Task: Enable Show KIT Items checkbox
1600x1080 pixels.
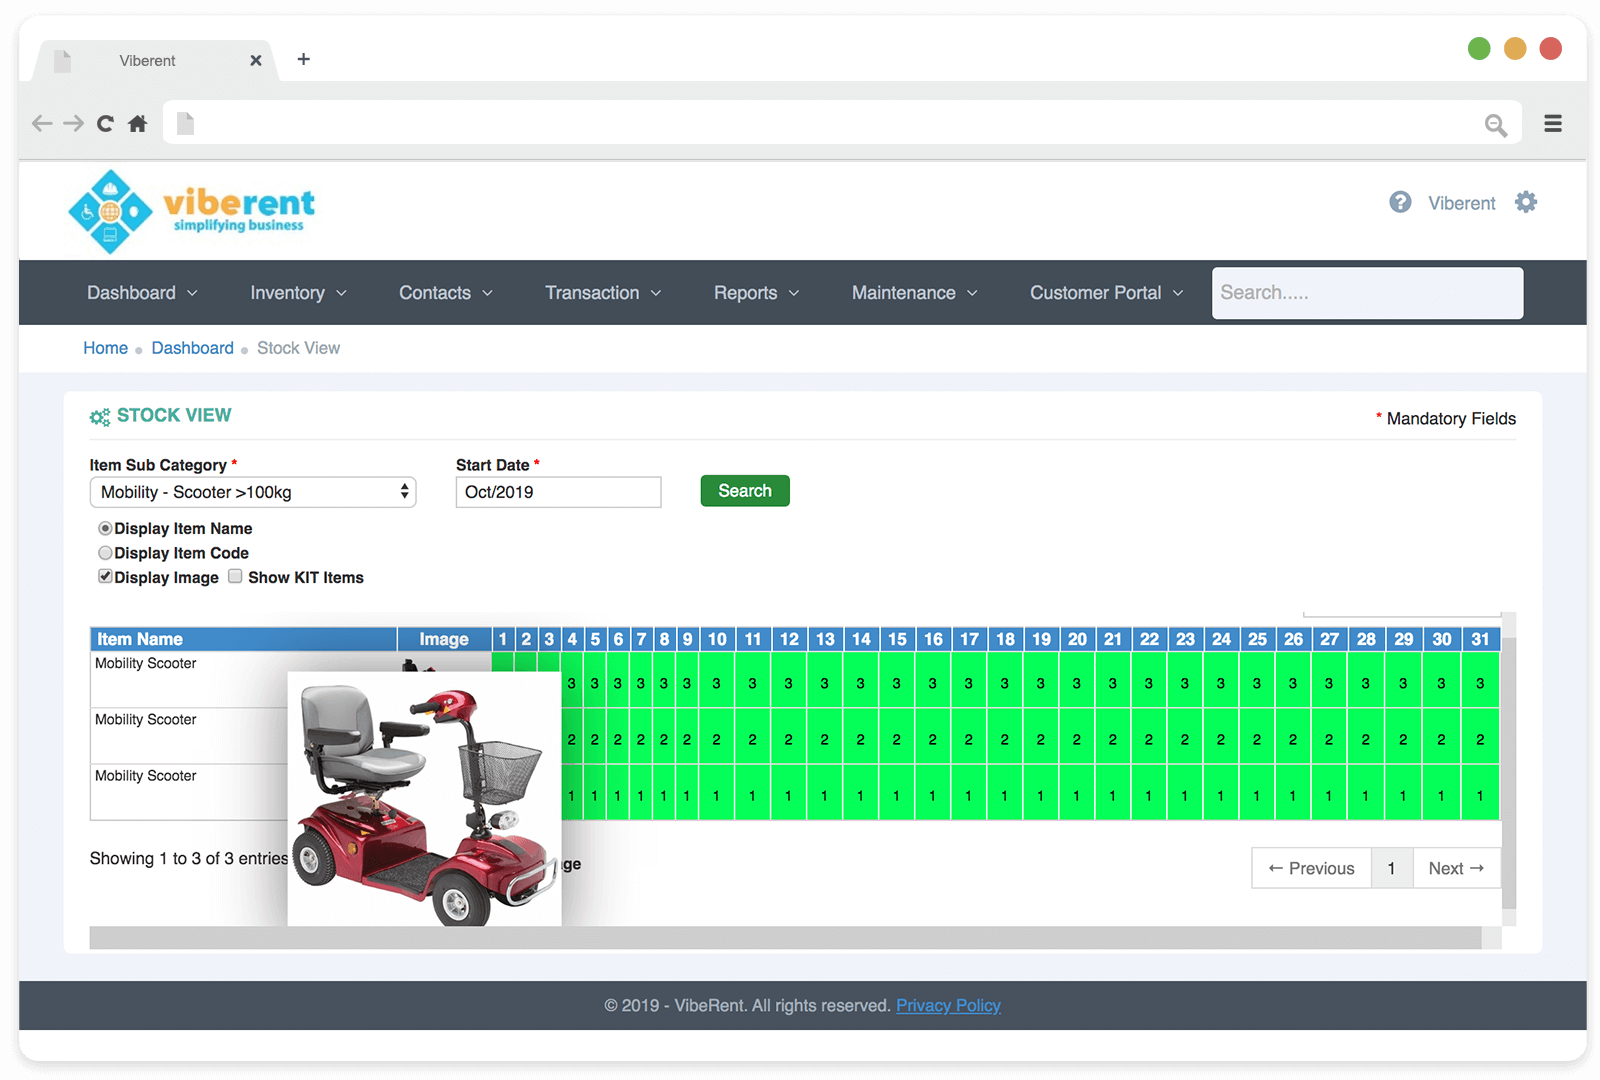Action: pos(235,577)
